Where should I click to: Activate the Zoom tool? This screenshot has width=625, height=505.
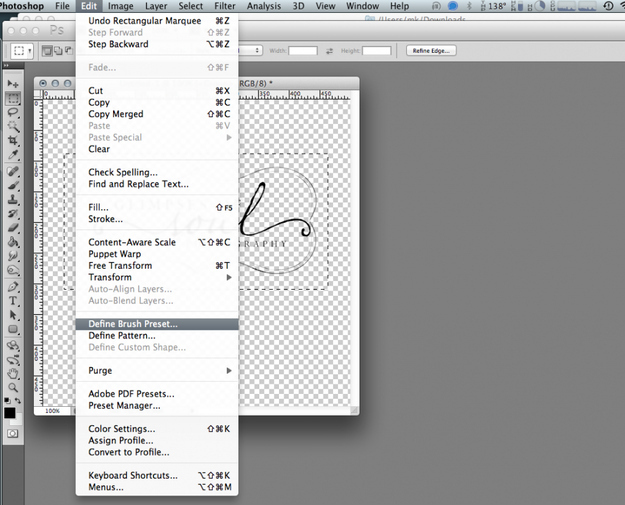(x=13, y=387)
